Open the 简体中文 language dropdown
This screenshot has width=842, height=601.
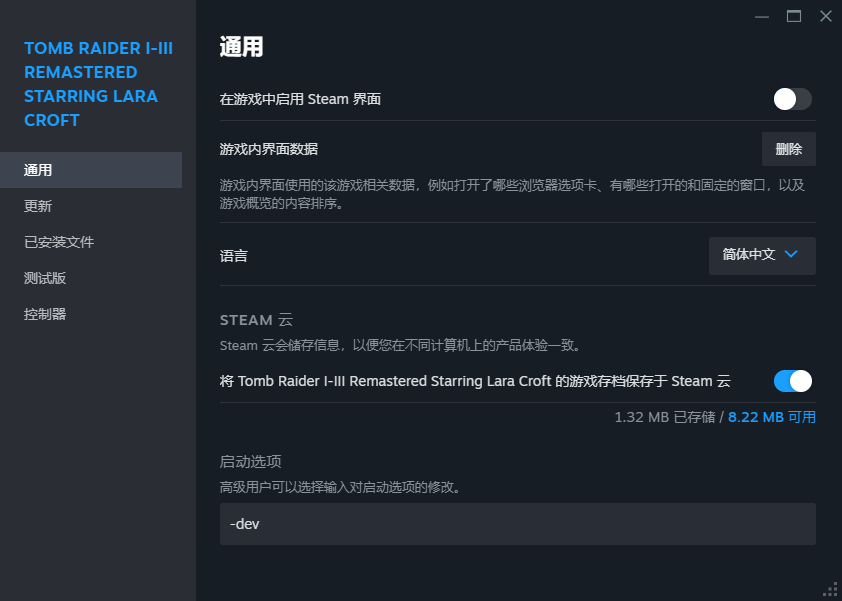coord(762,255)
